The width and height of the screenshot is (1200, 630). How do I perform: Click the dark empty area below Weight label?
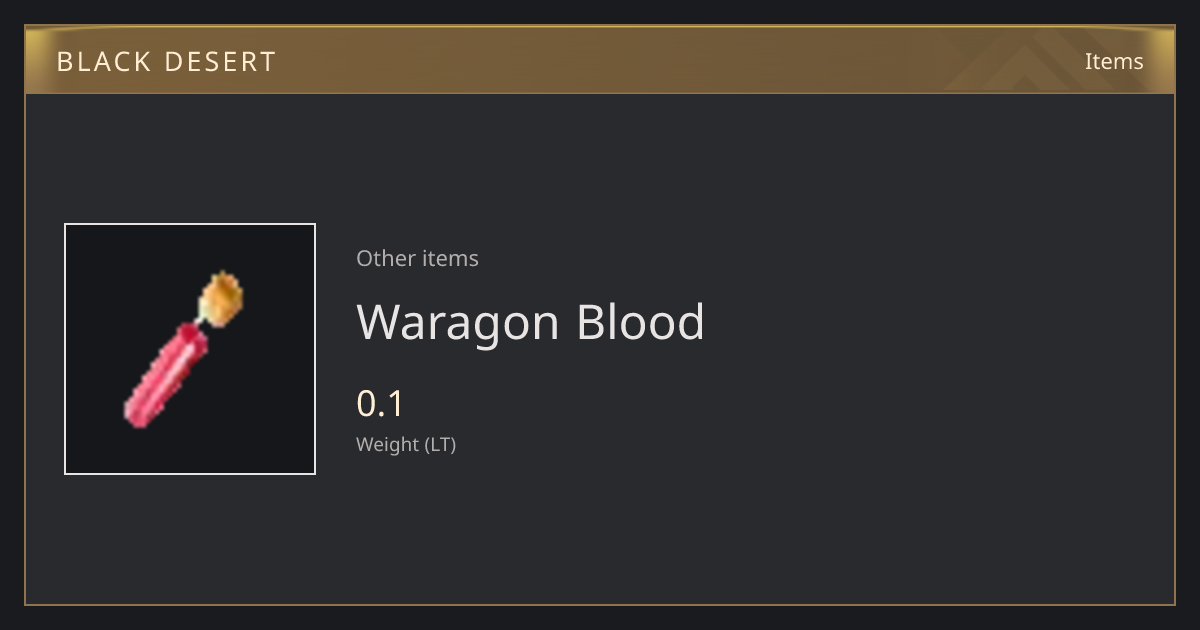point(600,530)
